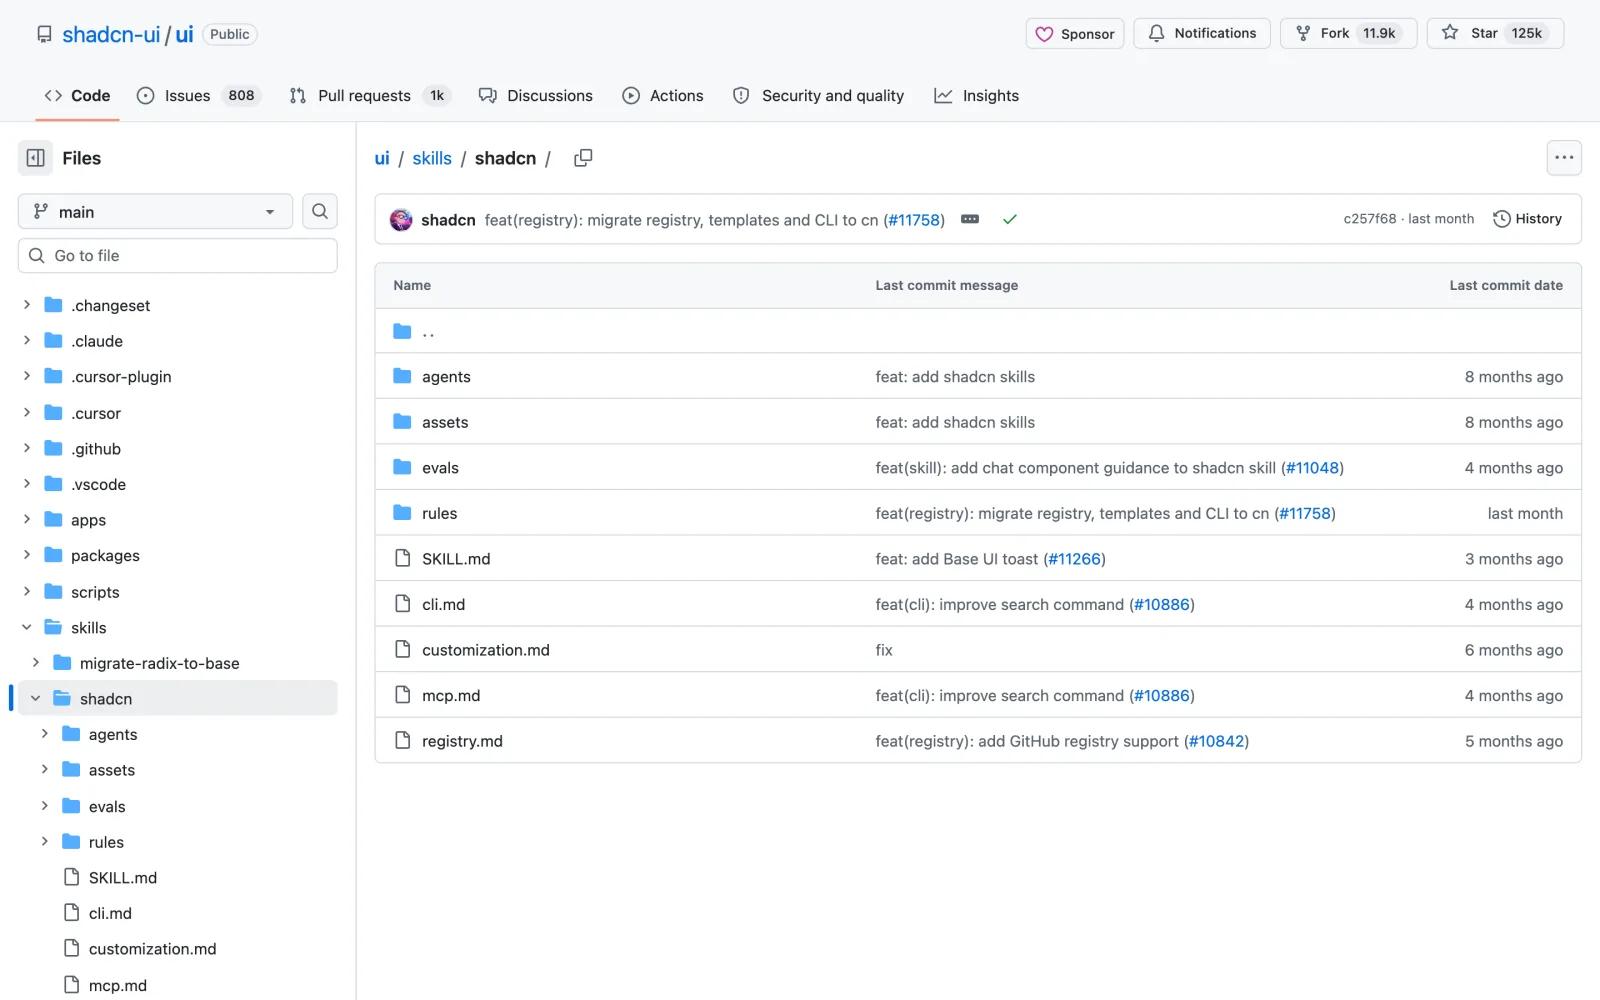Click the shadcn author avatar
Image resolution: width=1600 pixels, height=1000 pixels.
tap(401, 220)
